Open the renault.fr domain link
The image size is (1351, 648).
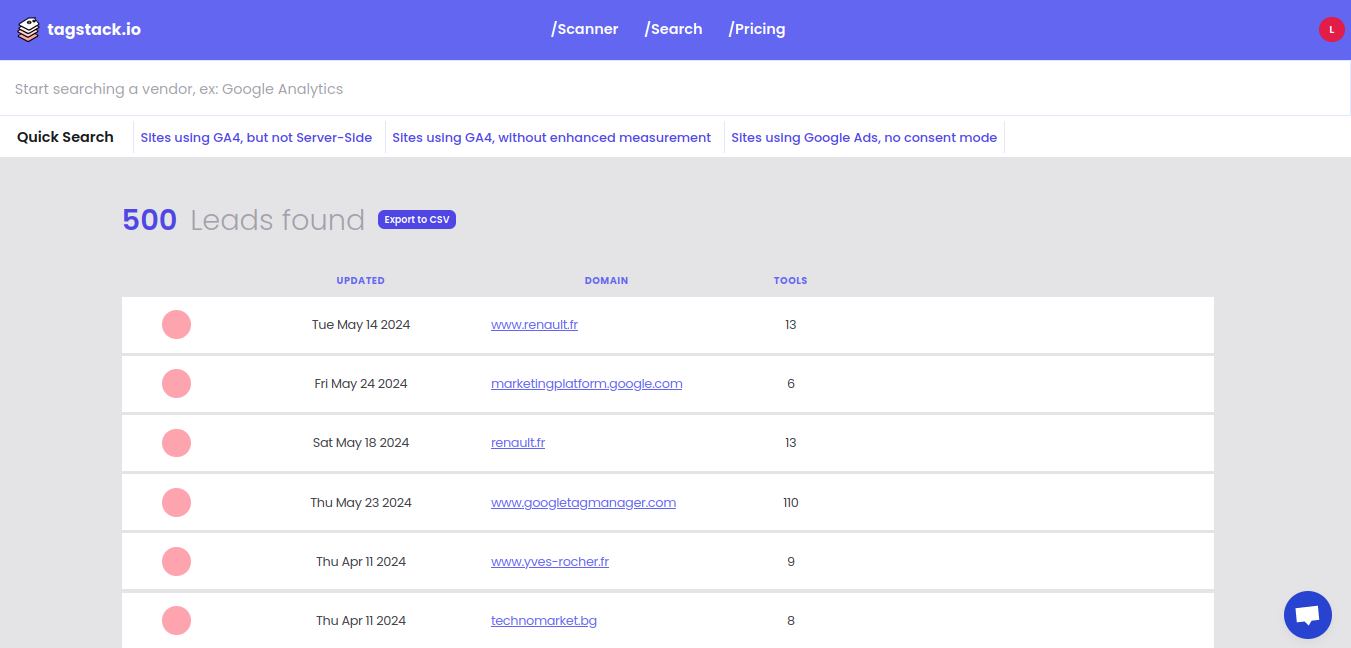tap(518, 443)
